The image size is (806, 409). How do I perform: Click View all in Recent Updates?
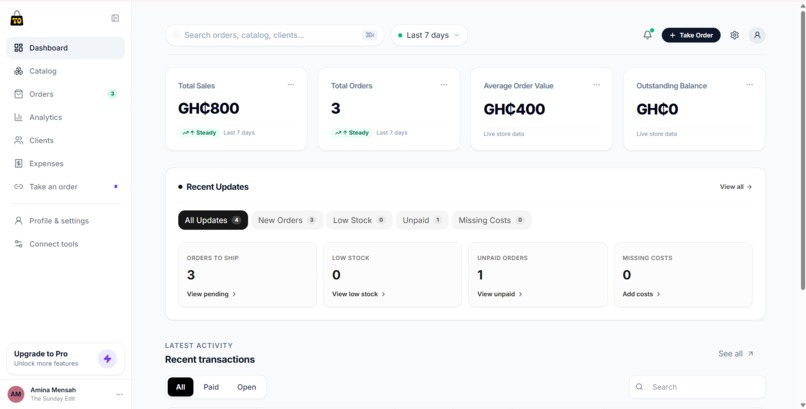click(736, 187)
